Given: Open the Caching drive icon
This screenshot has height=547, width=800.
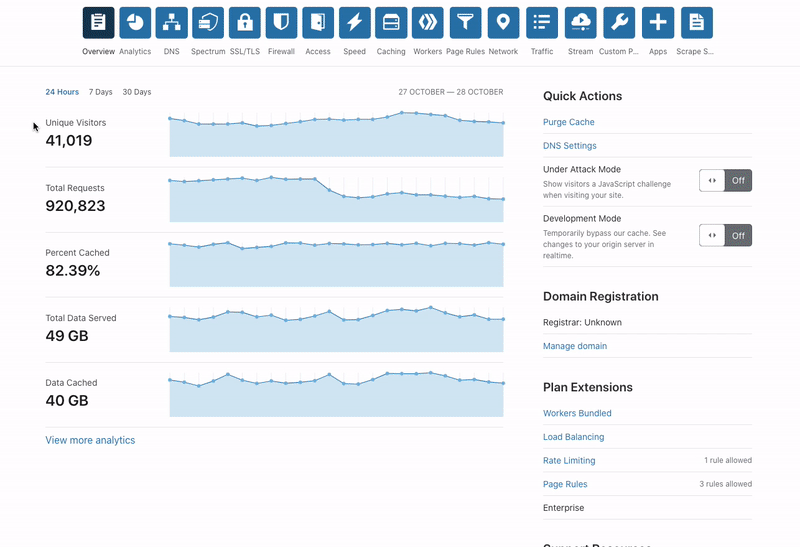Looking at the screenshot, I should pyautogui.click(x=391, y=22).
